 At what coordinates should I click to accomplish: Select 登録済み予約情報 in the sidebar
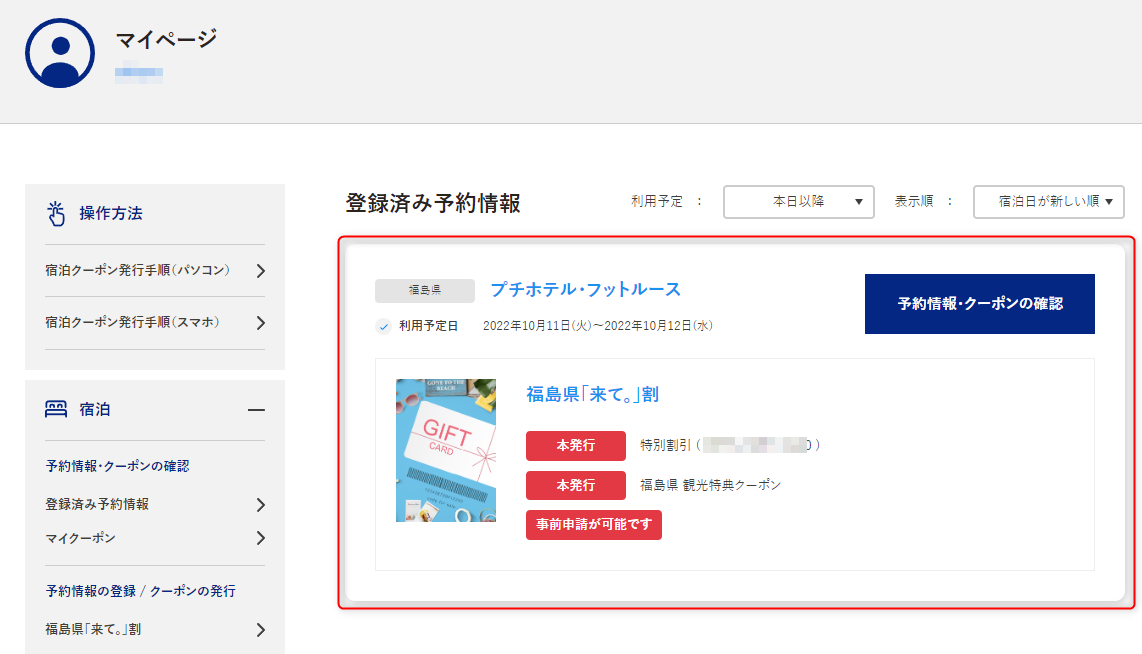click(x=97, y=504)
